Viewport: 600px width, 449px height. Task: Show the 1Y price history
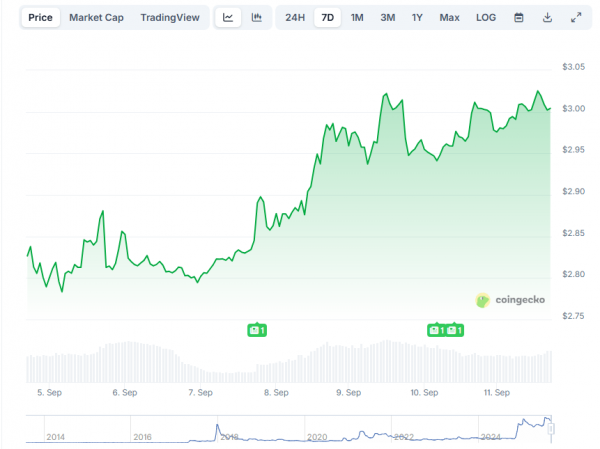click(417, 18)
